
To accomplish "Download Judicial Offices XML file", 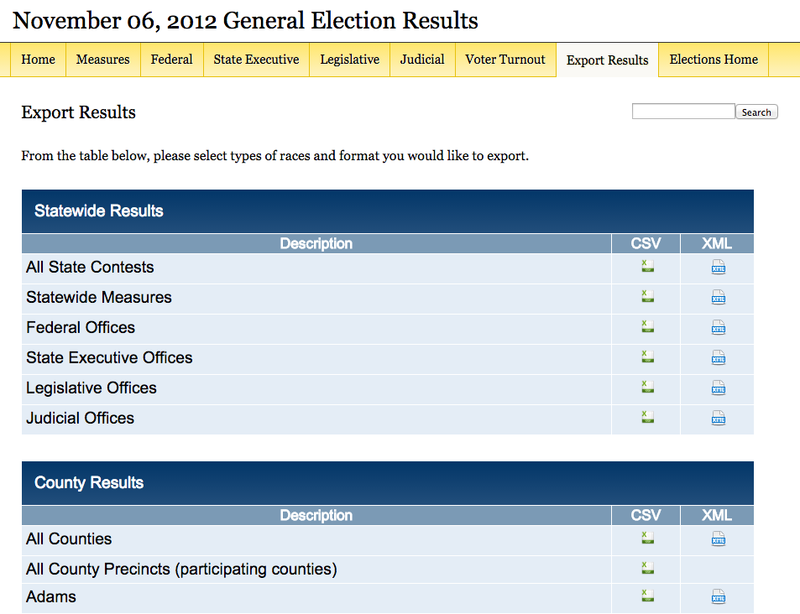I will click(x=718, y=418).
